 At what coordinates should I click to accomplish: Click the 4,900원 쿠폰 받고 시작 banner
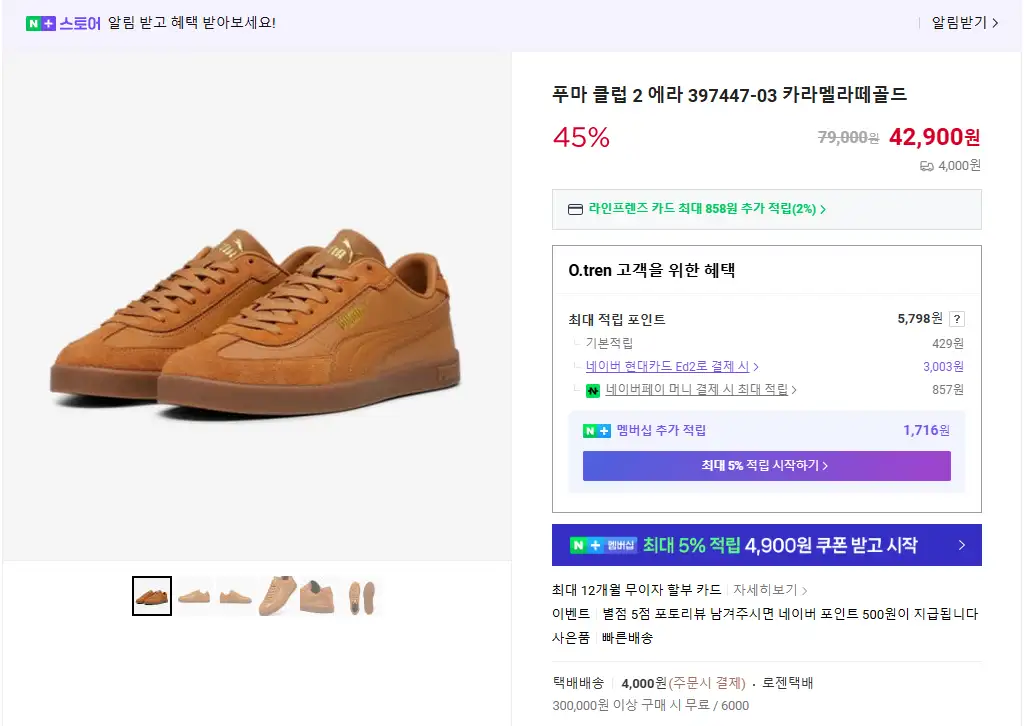tap(766, 545)
